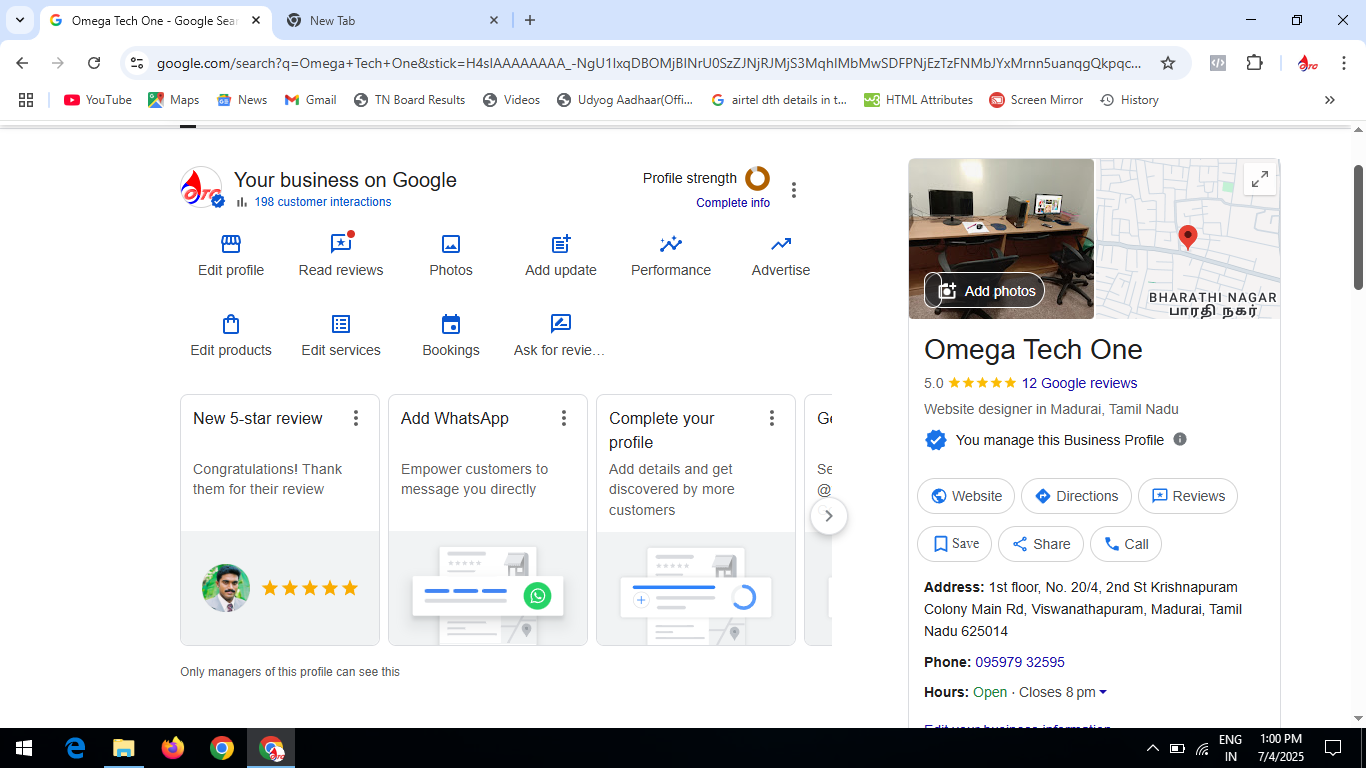1366x768 pixels.
Task: Open Edit profile in business dashboard
Action: (x=231, y=245)
